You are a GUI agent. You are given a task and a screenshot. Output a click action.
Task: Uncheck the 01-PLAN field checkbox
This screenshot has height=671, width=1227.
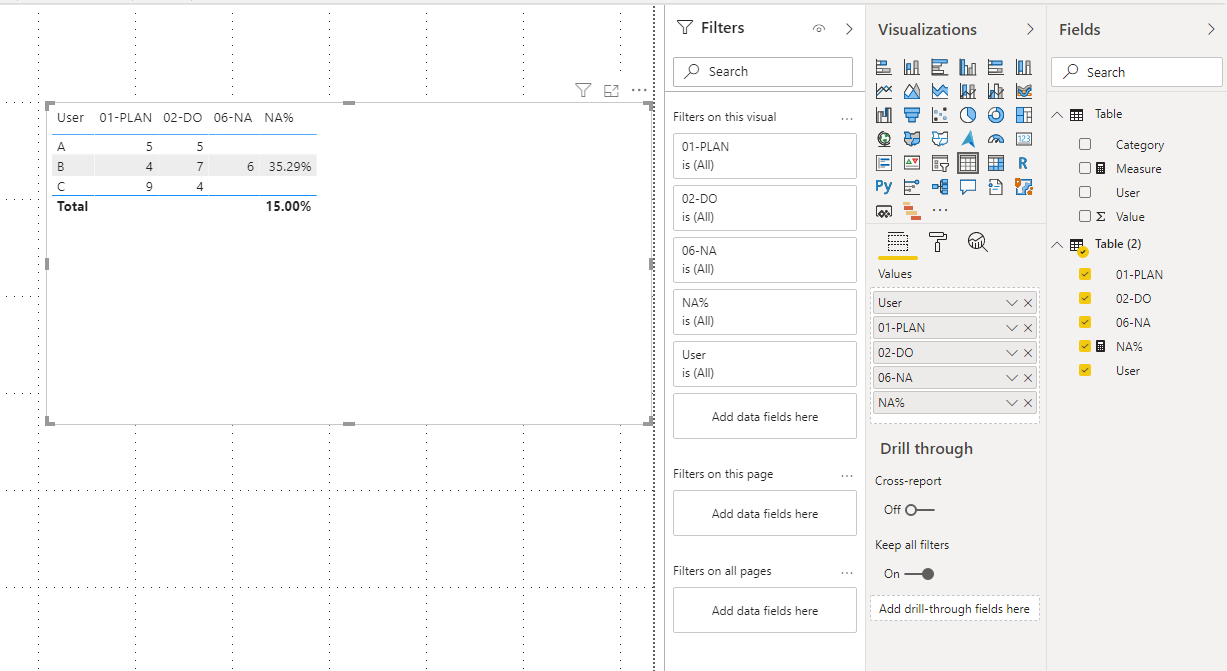tap(1085, 274)
